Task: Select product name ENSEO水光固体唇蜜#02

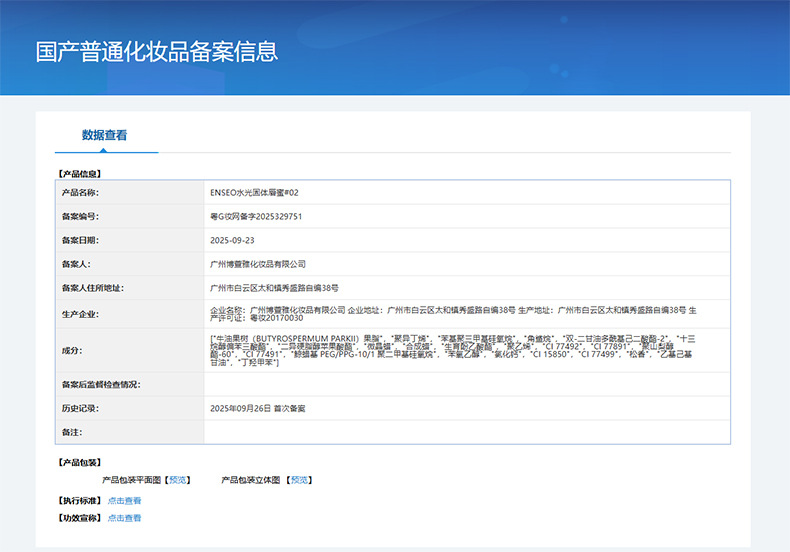Action: pos(254,192)
